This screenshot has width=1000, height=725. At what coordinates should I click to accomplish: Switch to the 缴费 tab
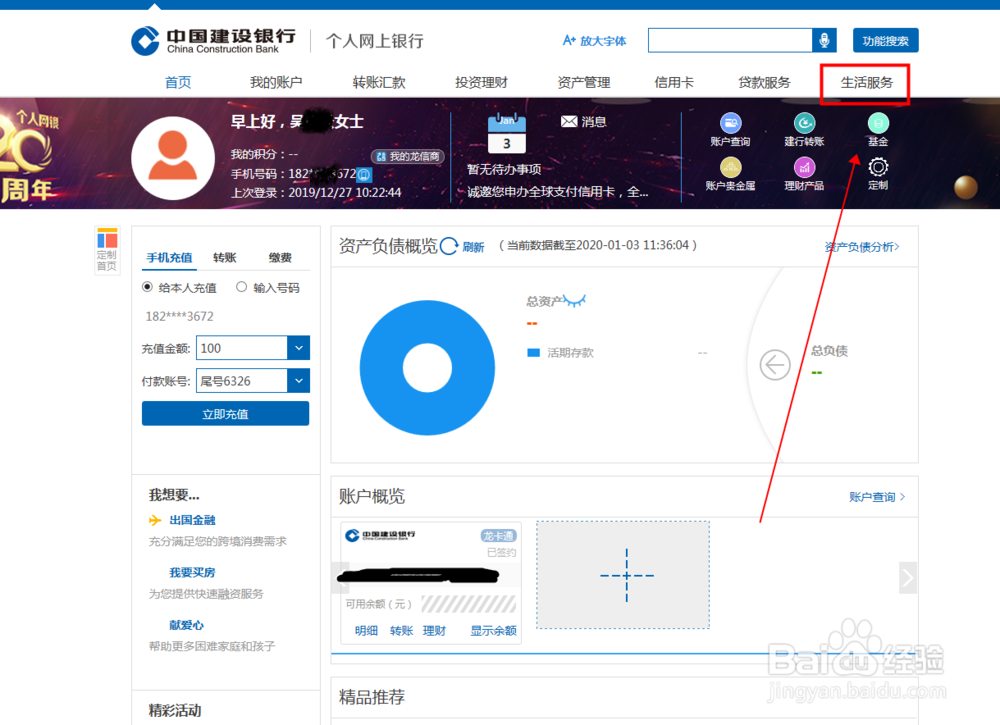[x=280, y=258]
